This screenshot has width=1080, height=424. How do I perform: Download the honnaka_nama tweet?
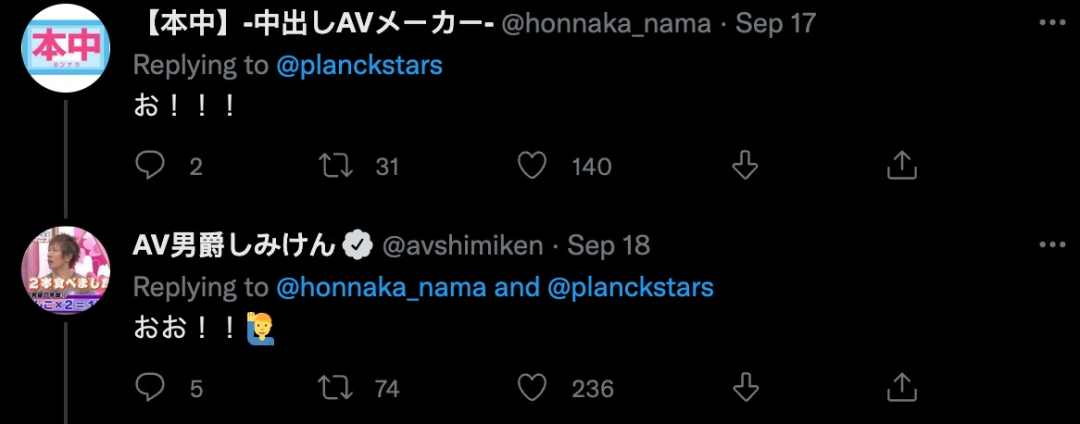coord(745,166)
